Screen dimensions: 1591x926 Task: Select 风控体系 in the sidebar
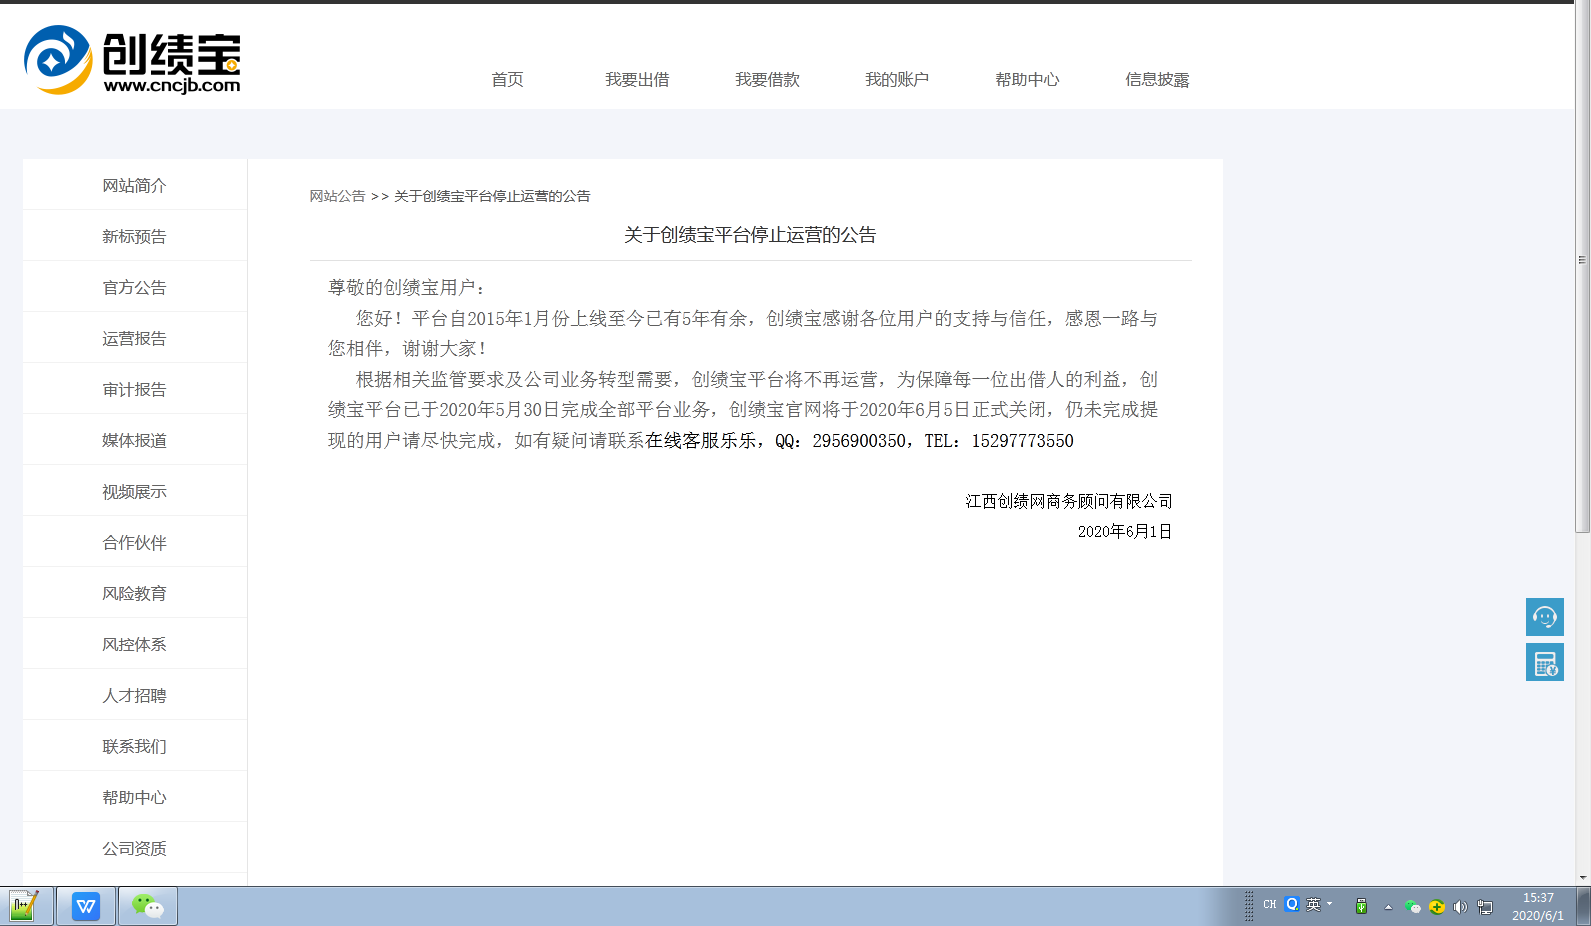(x=135, y=644)
